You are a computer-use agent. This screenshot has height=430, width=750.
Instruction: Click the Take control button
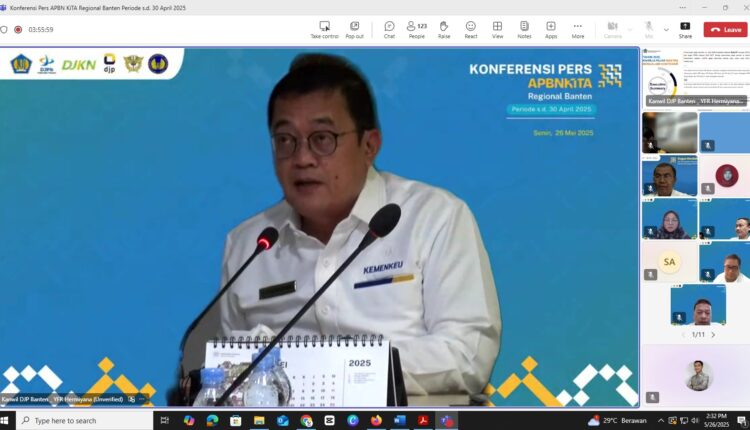(x=324, y=29)
